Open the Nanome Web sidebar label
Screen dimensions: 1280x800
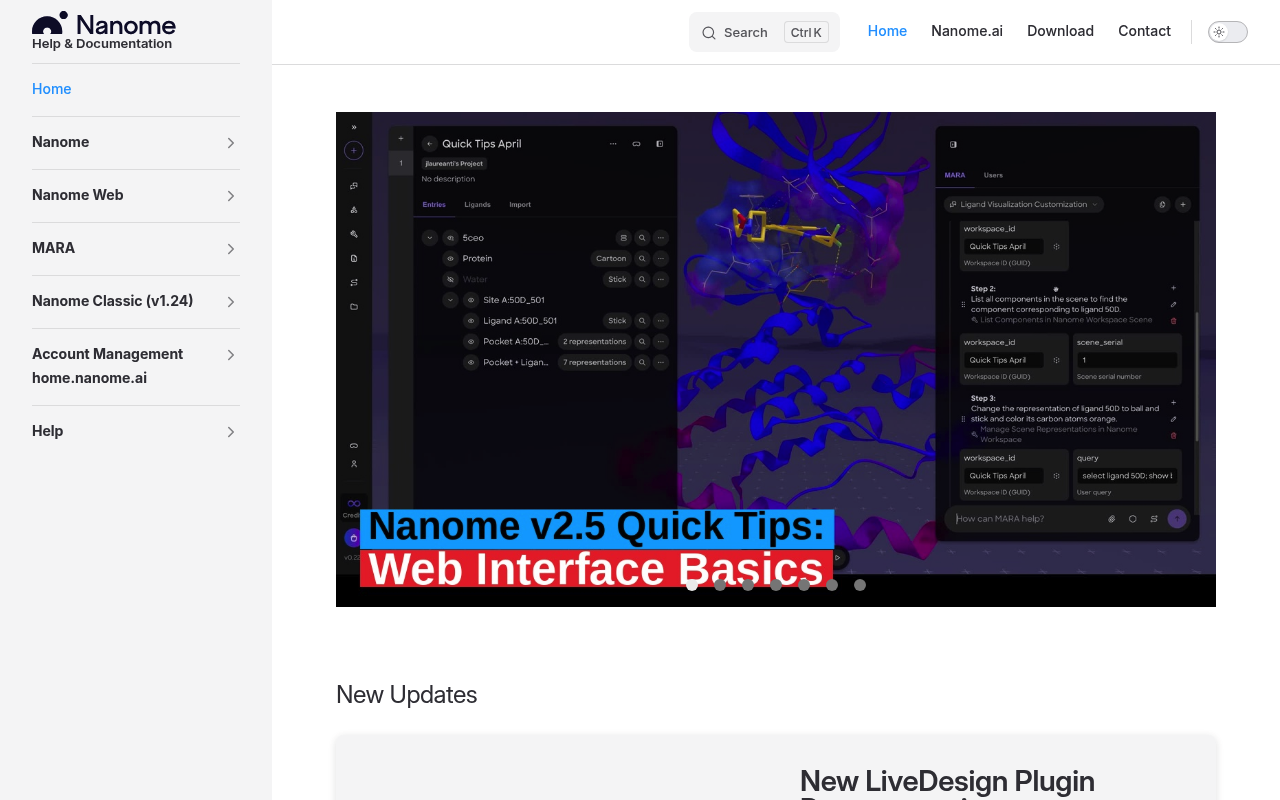click(78, 195)
